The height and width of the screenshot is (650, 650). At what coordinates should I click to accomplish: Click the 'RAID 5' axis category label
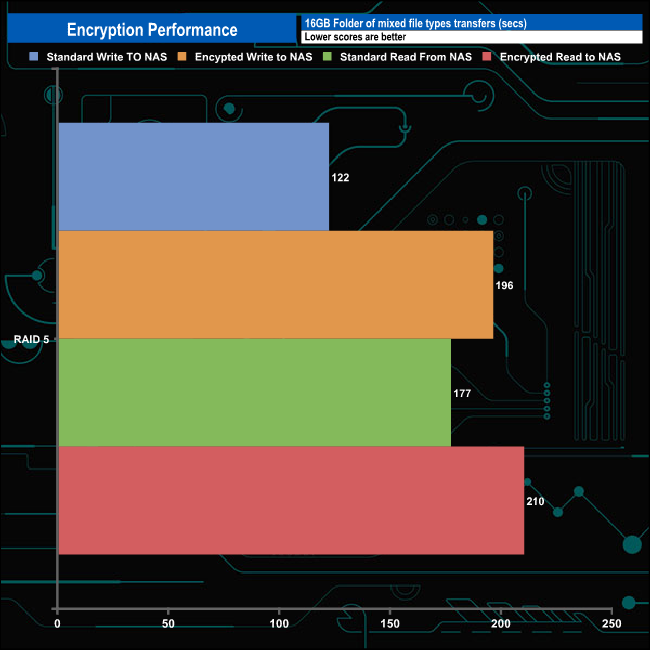[x=31, y=340]
